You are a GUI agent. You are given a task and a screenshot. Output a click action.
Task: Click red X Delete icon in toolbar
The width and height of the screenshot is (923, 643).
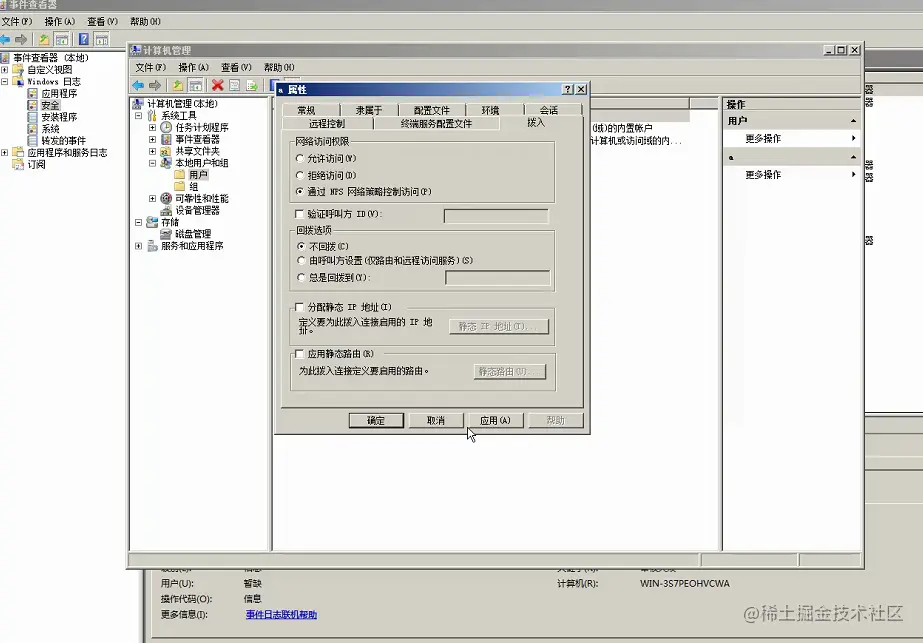[x=217, y=85]
